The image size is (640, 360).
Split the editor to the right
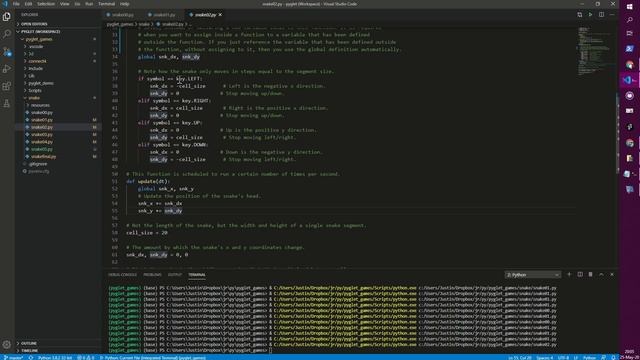(601, 15)
